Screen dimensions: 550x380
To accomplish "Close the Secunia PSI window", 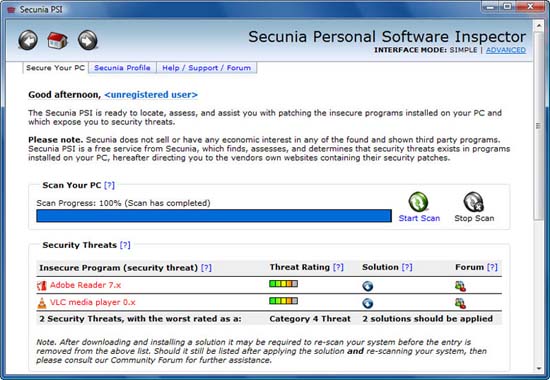I will [x=530, y=7].
